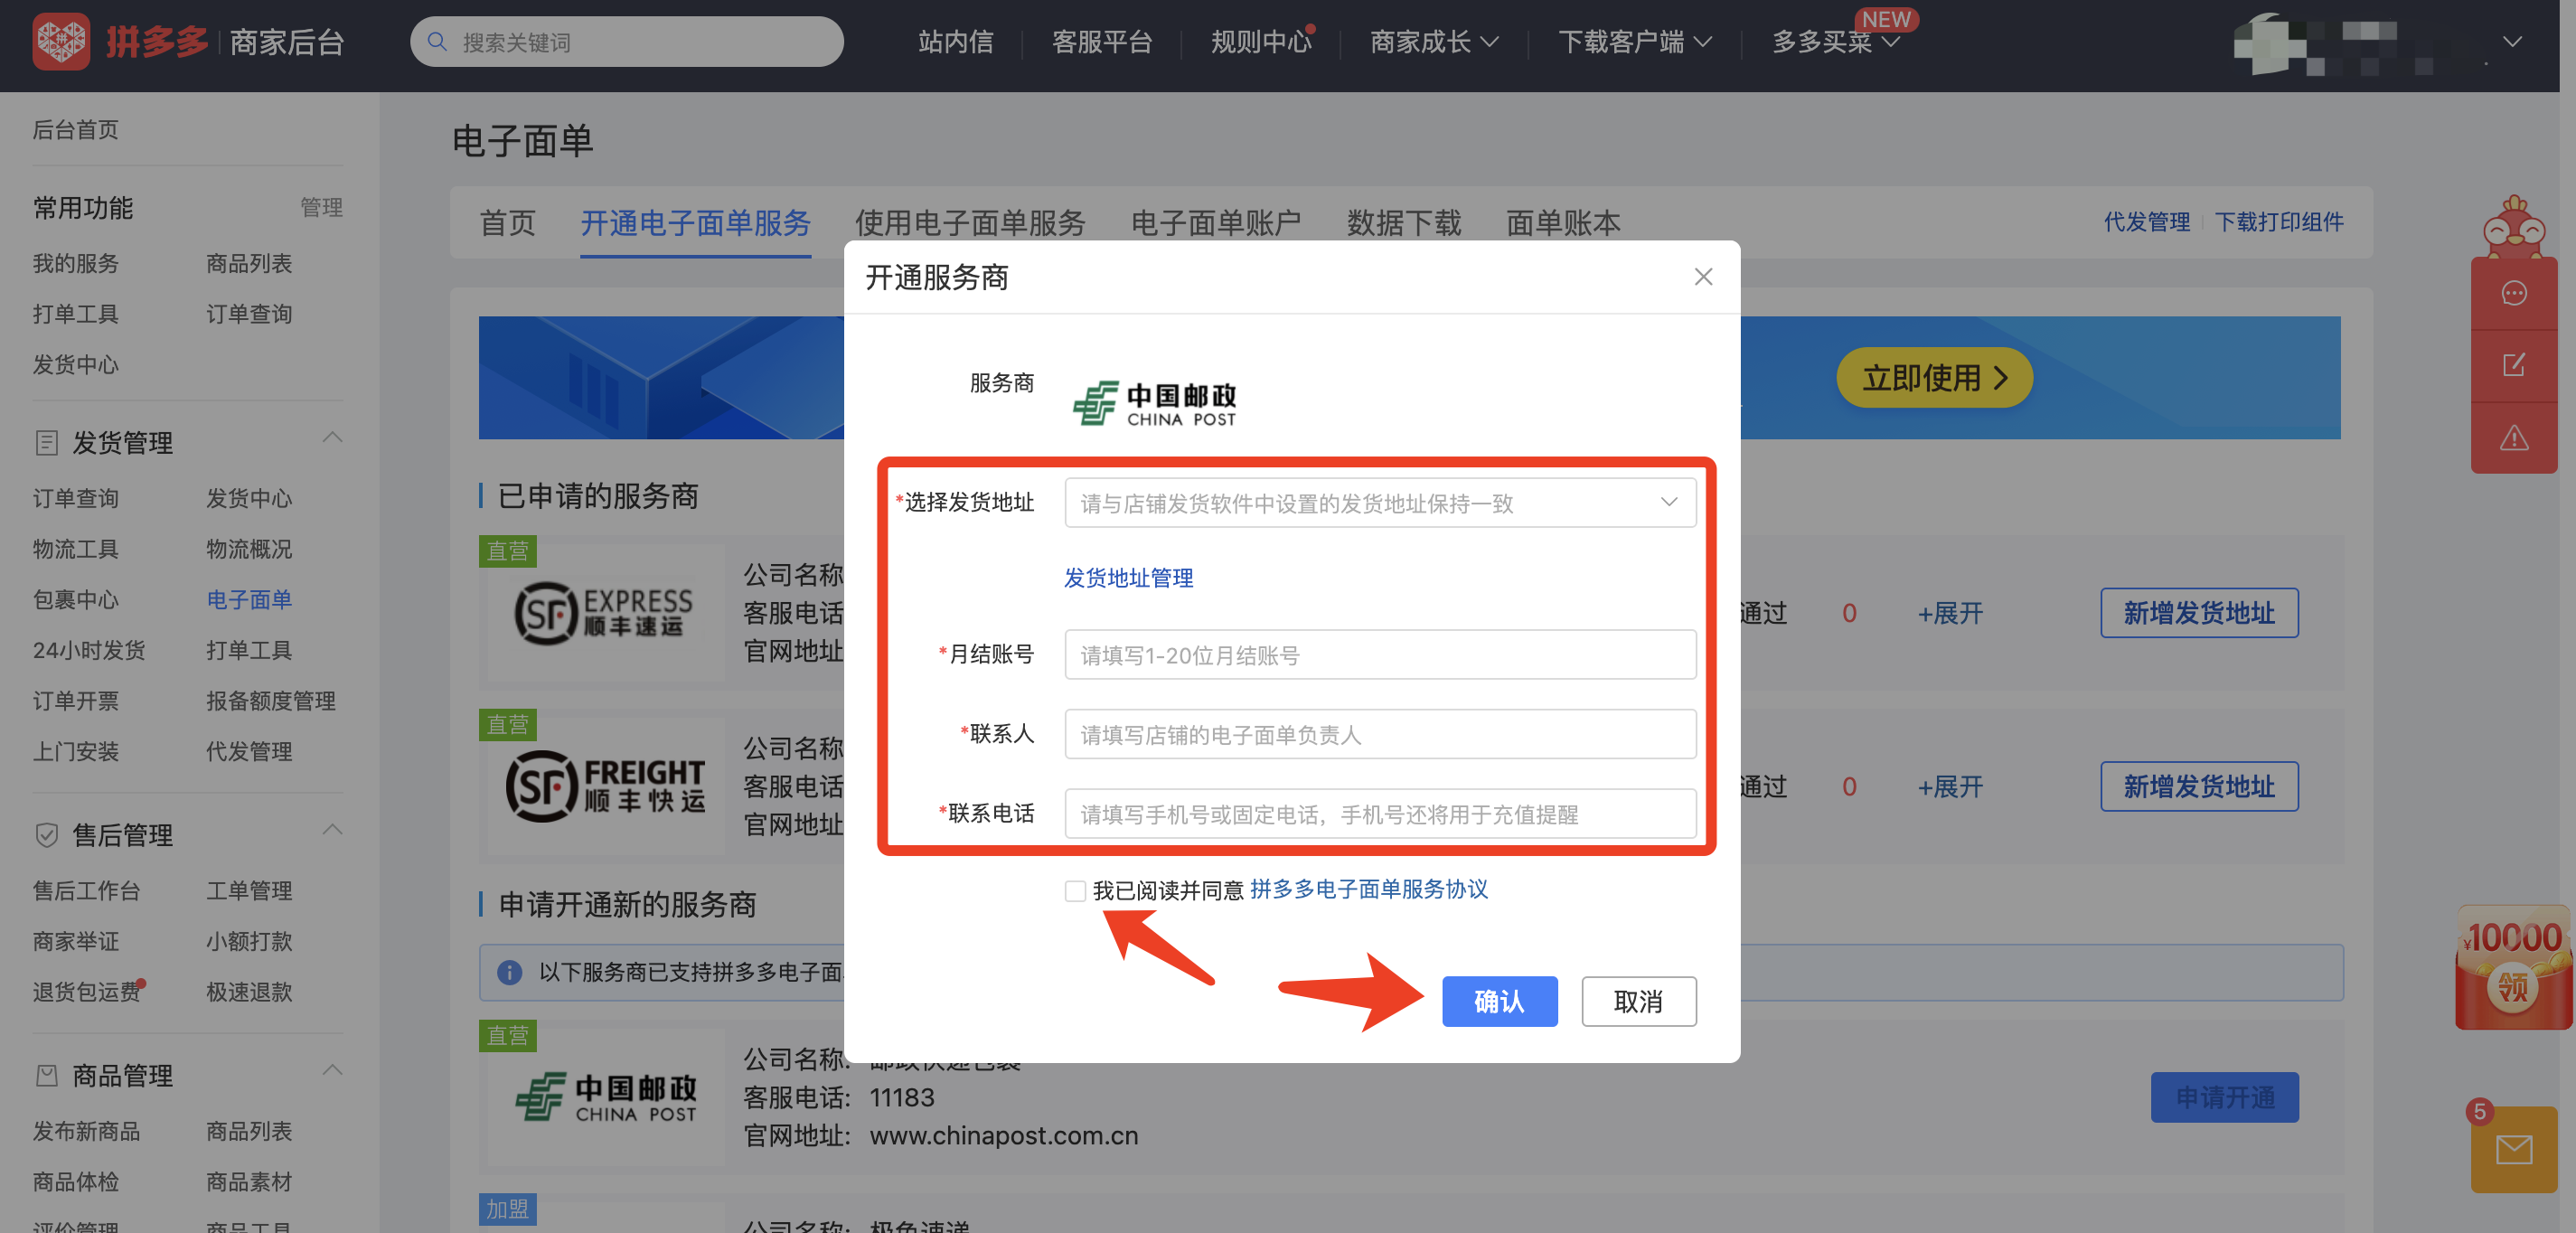Viewport: 2576px width, 1233px height.
Task: Click 申请开通 for China Post
Action: pyautogui.click(x=2224, y=1097)
